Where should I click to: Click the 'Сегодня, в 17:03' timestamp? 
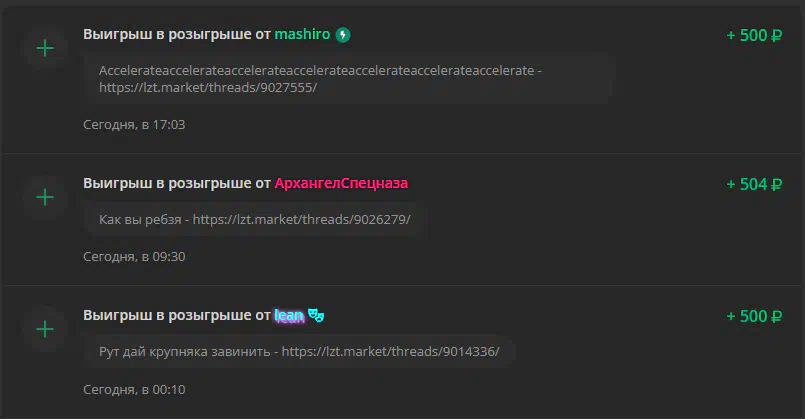coord(134,125)
